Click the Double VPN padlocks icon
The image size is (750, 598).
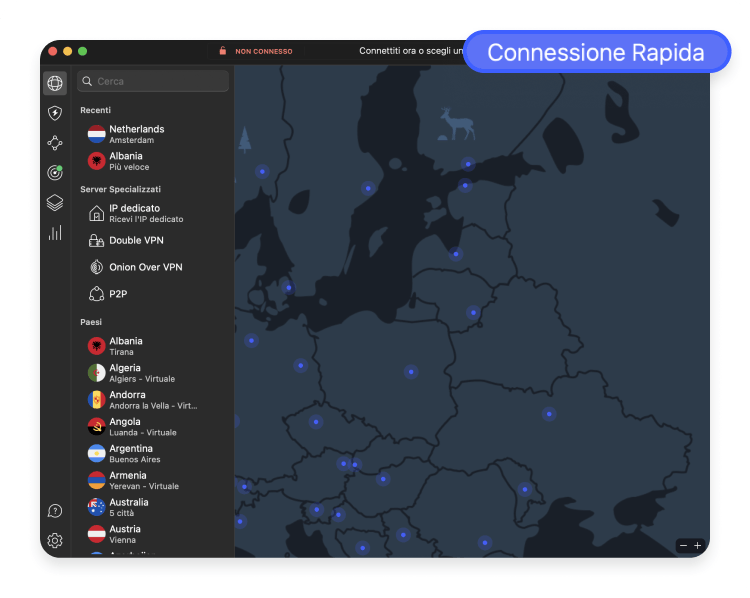click(x=97, y=241)
